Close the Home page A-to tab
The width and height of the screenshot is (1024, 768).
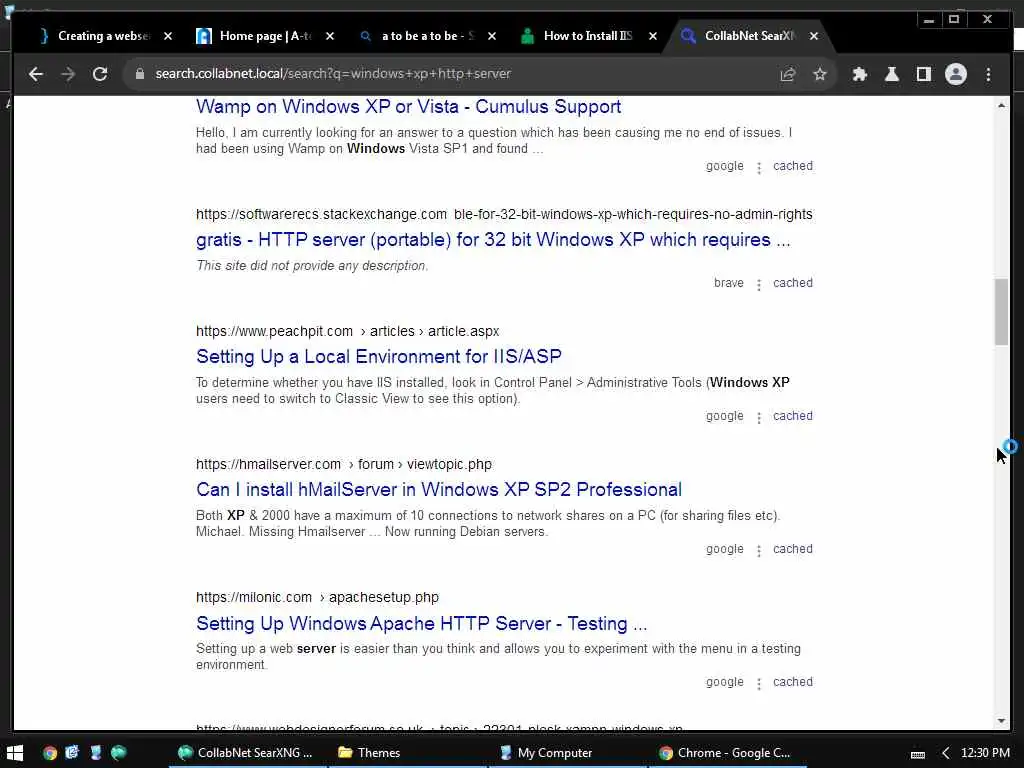coord(330,36)
